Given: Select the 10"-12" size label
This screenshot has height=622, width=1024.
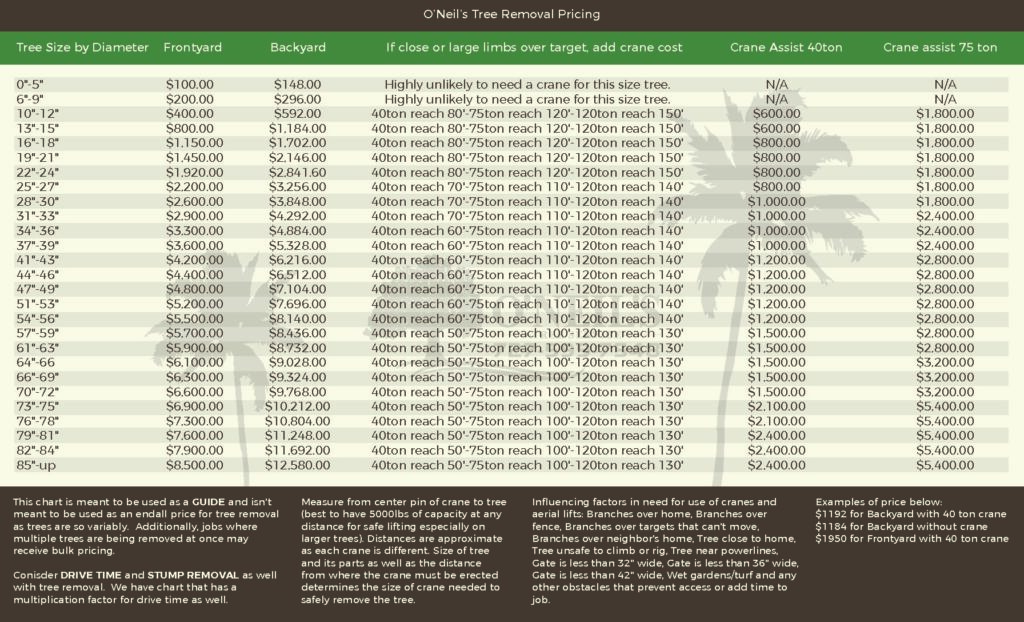Looking at the screenshot, I should coord(37,114).
